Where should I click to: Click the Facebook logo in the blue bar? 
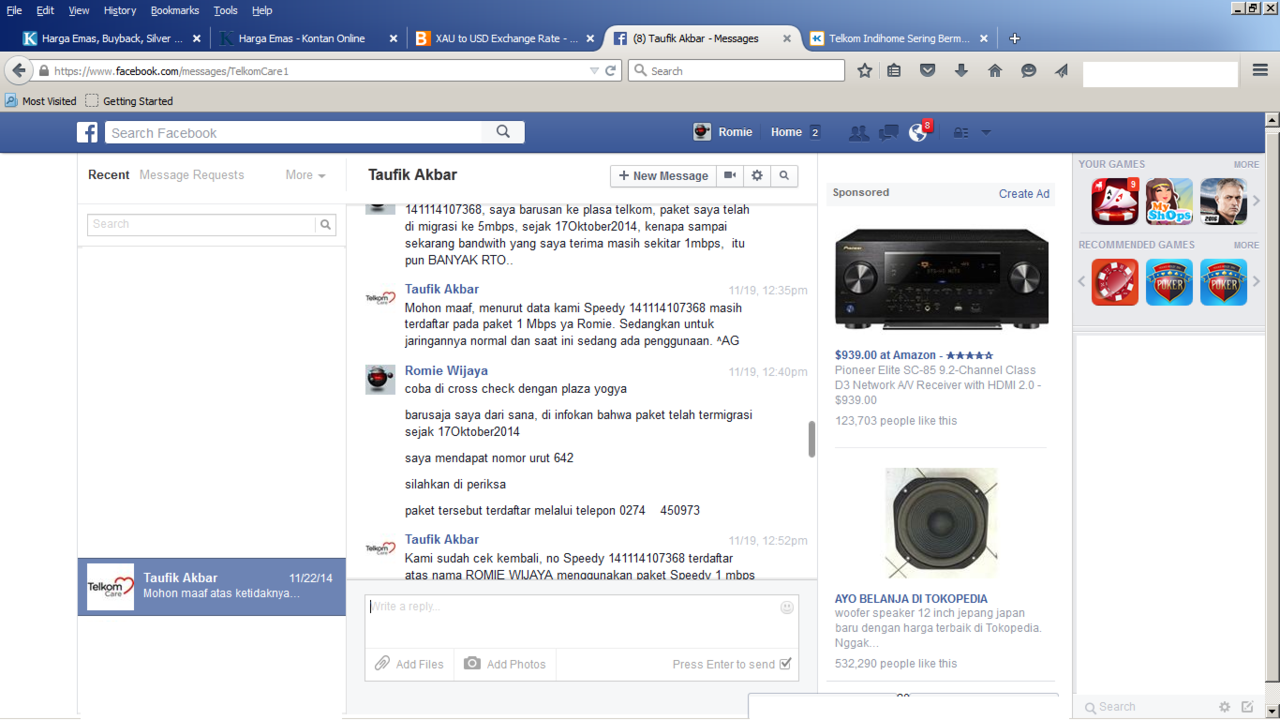click(88, 133)
